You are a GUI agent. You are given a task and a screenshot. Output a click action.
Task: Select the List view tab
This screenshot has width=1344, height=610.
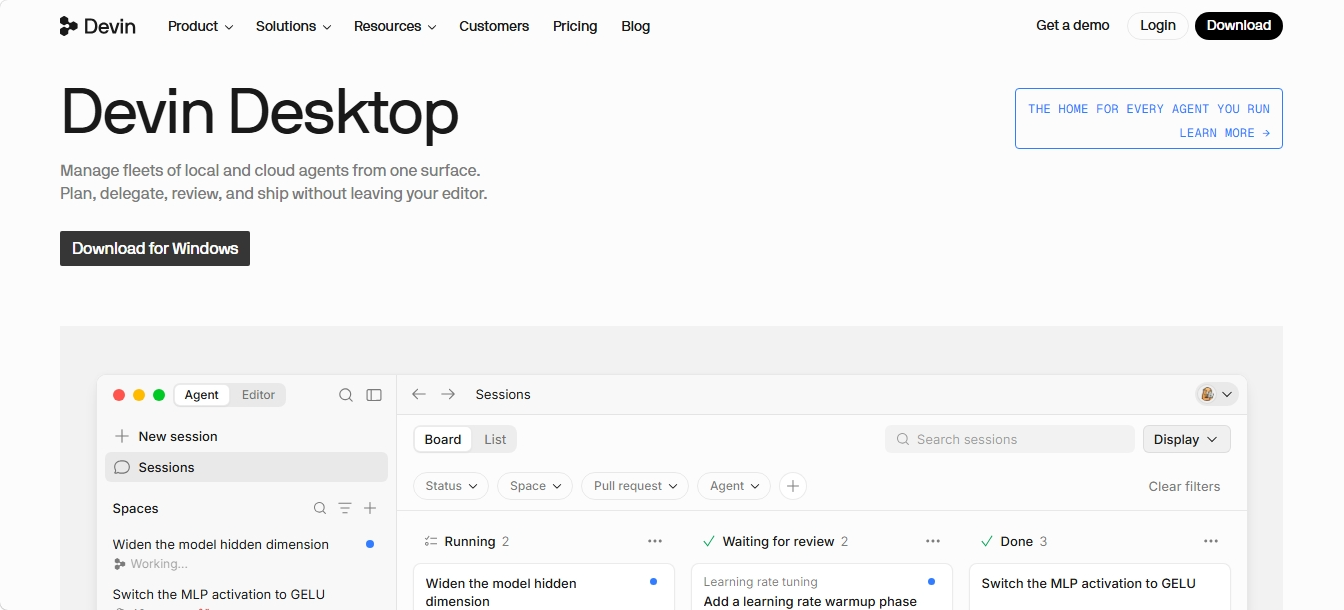495,439
